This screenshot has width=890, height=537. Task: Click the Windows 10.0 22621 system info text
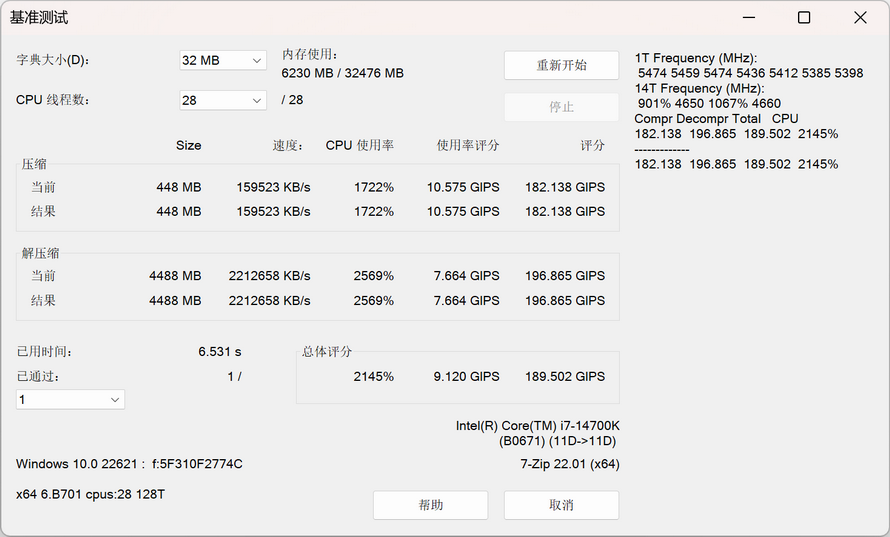point(129,464)
